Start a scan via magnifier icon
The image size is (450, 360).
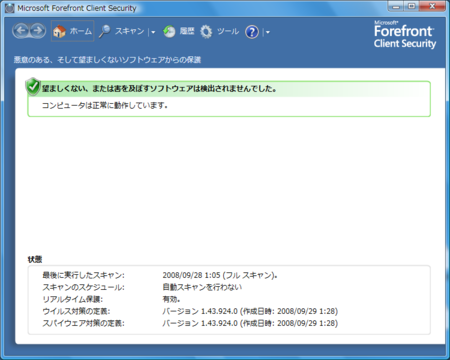click(x=105, y=31)
